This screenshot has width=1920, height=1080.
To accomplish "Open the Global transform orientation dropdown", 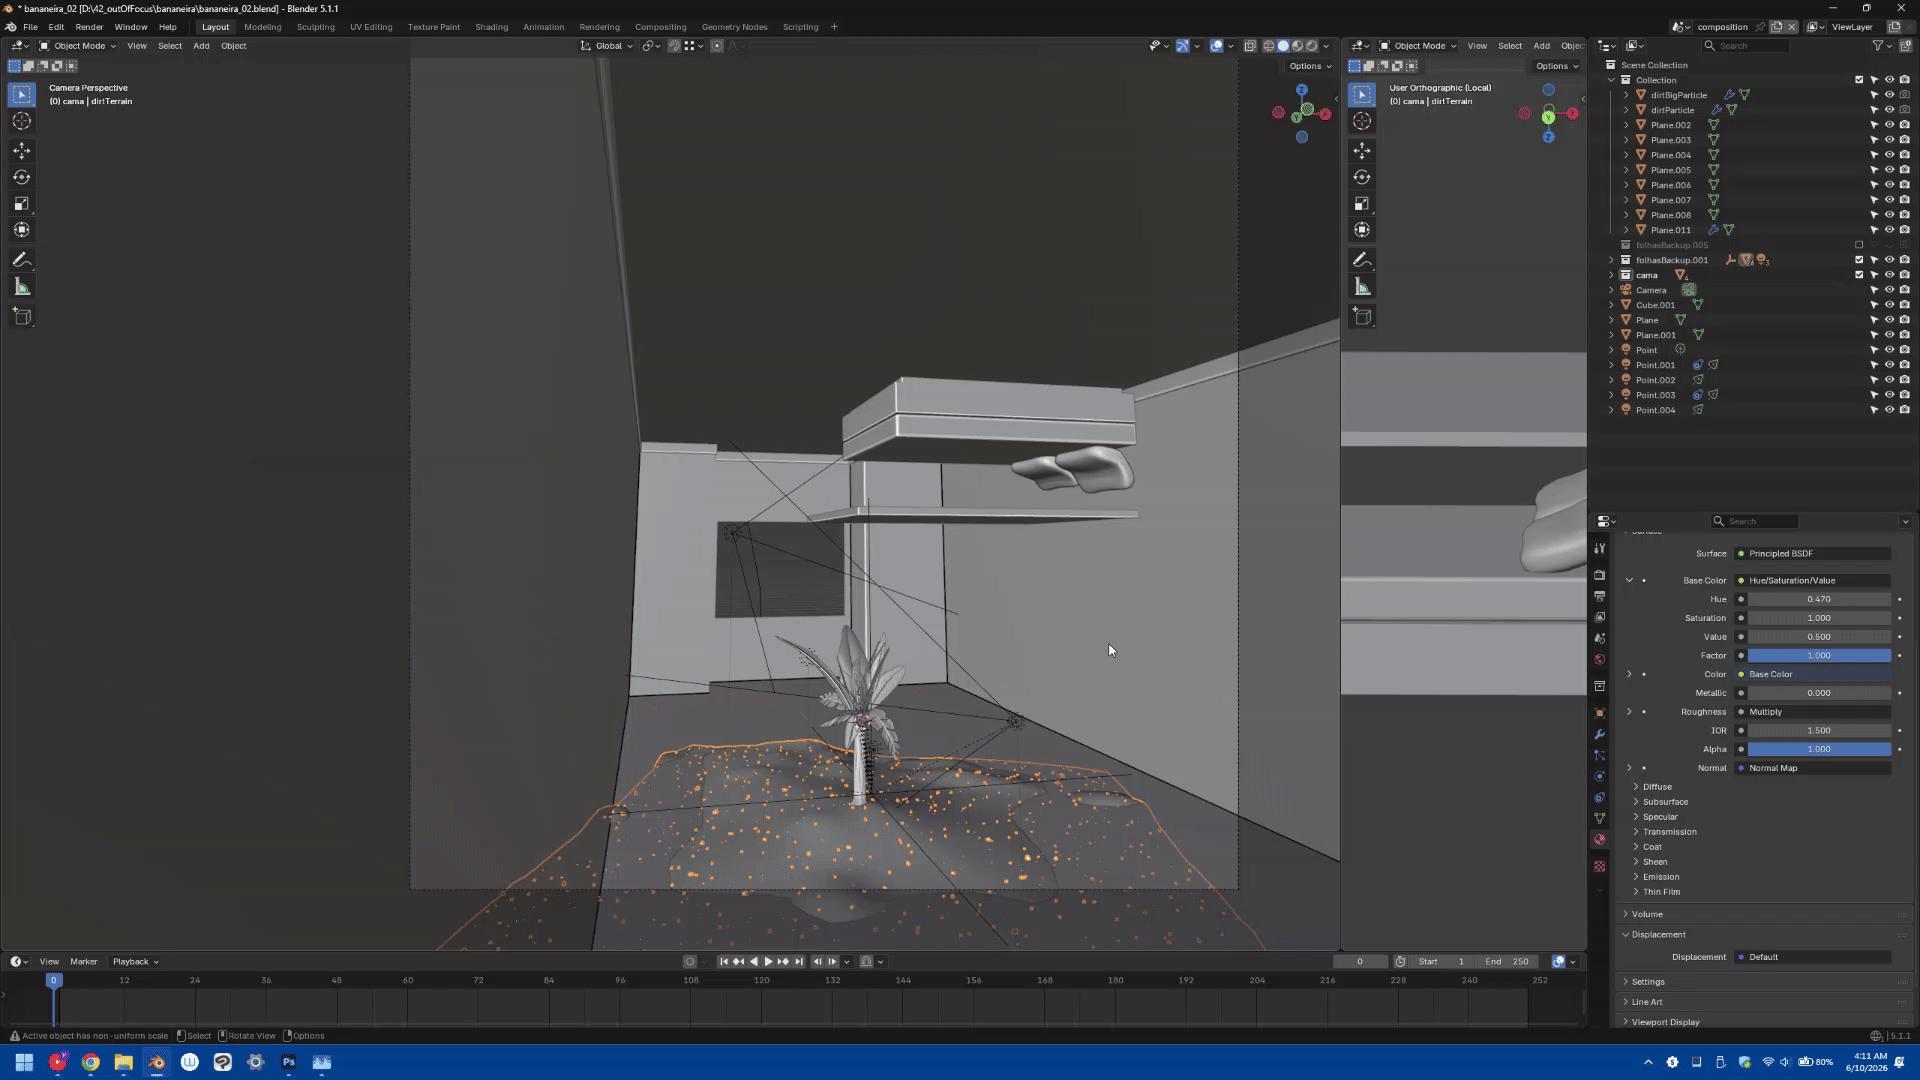I will 607,46.
